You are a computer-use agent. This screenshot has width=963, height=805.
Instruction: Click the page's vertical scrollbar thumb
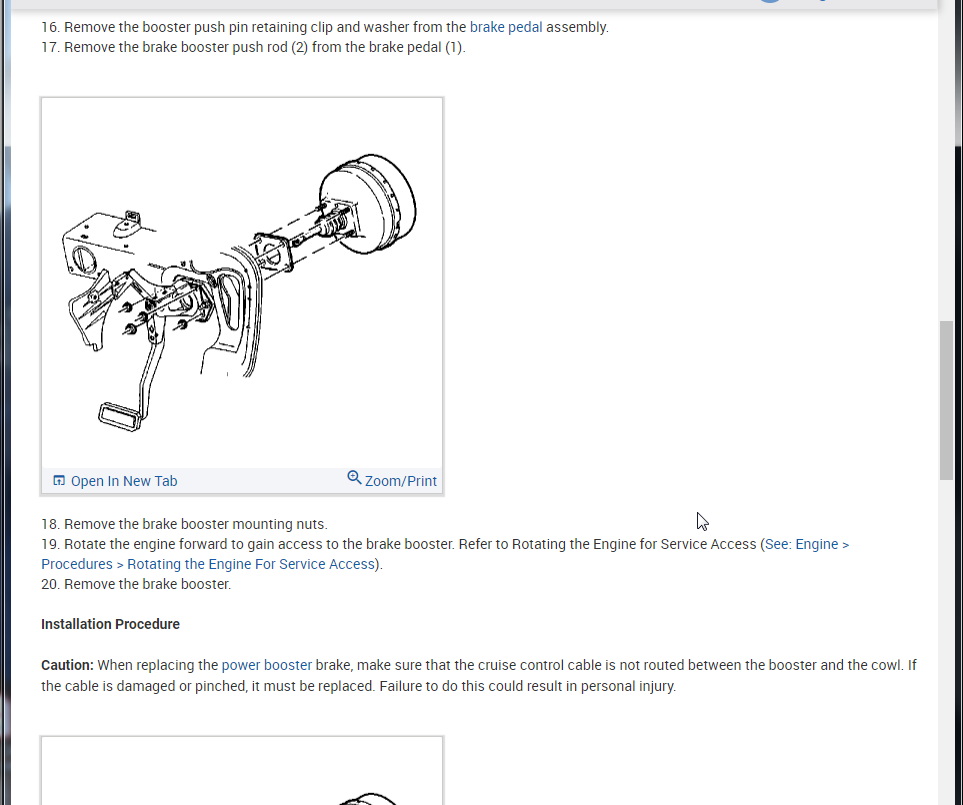(x=946, y=400)
